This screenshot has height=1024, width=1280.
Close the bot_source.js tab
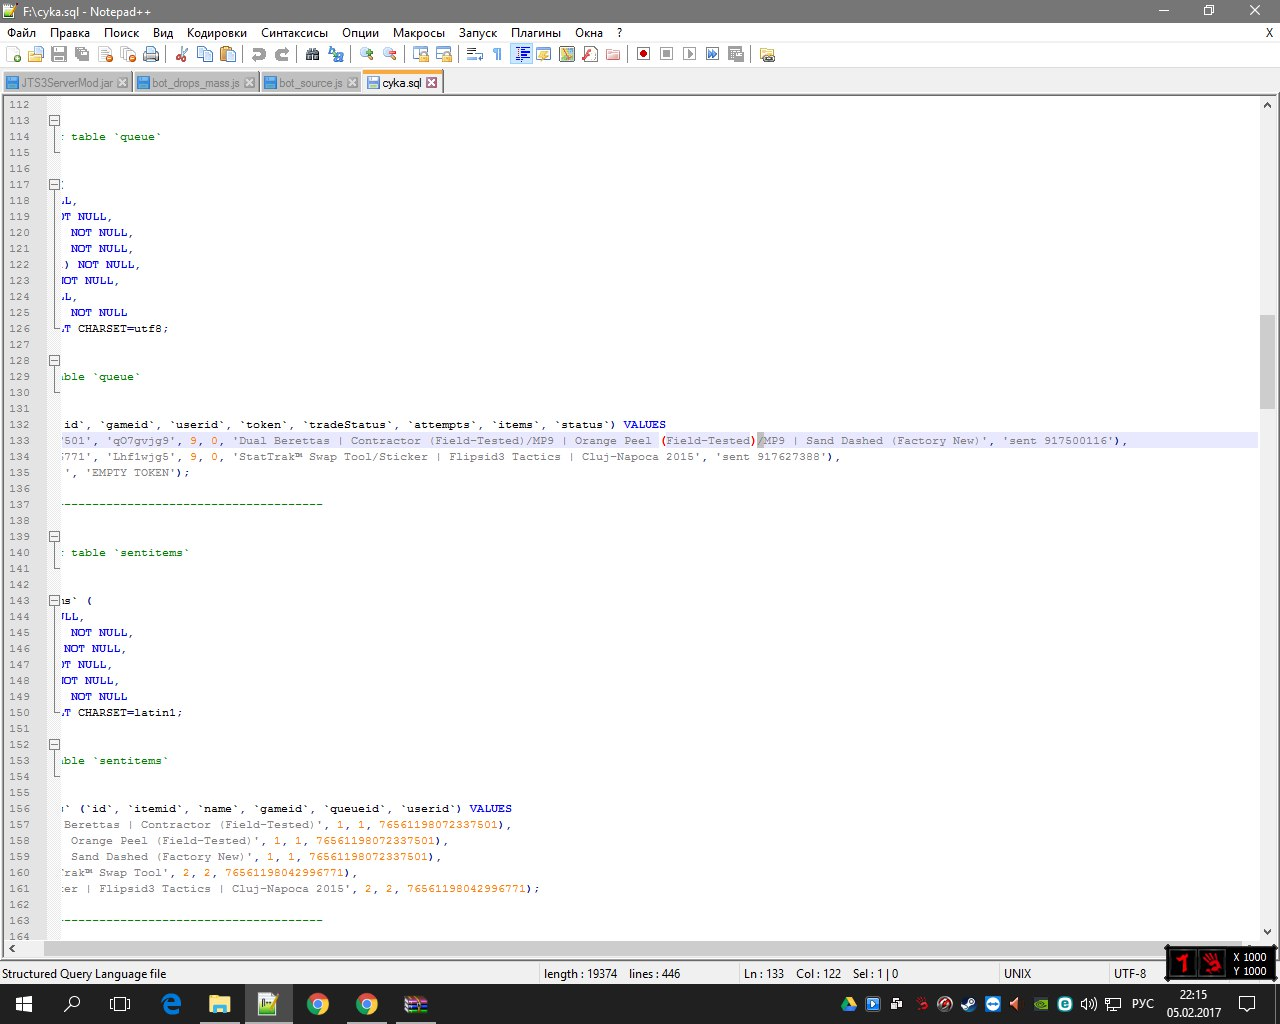(x=352, y=83)
